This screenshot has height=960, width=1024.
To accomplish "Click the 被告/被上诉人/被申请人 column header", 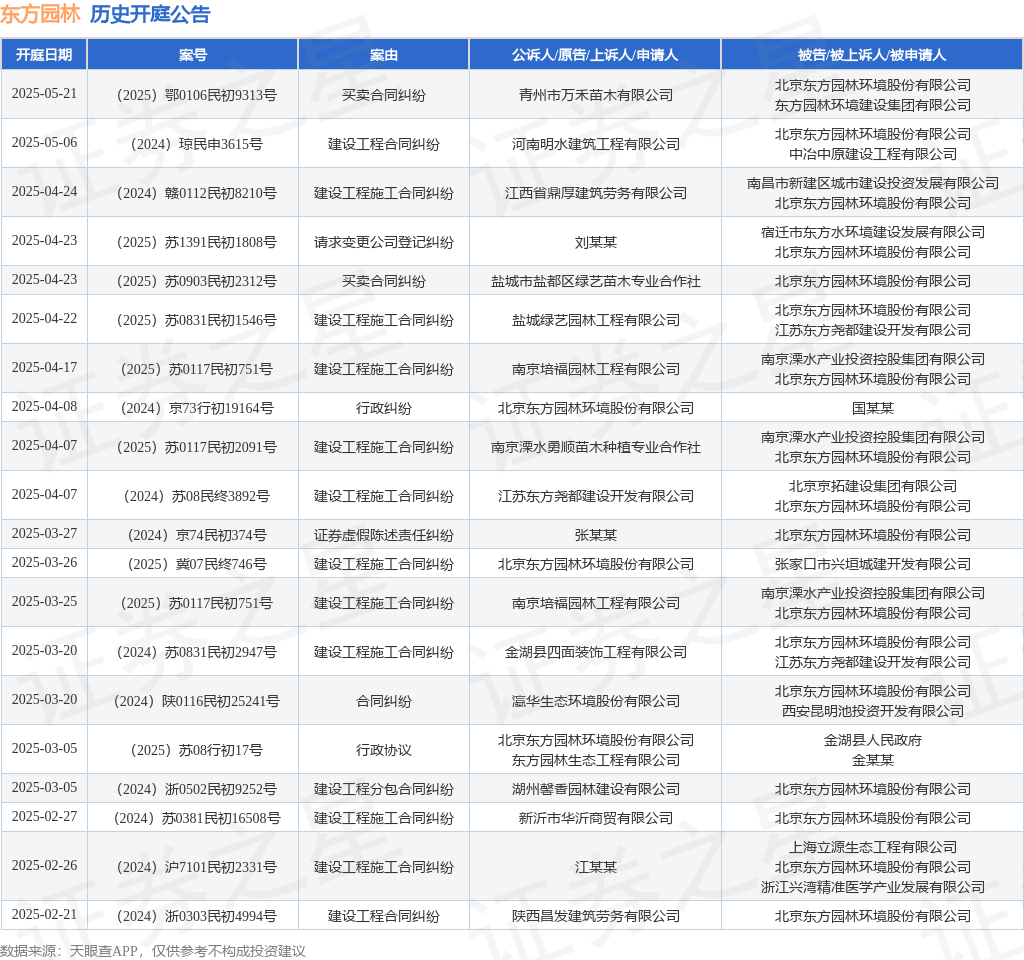I will coord(872,55).
